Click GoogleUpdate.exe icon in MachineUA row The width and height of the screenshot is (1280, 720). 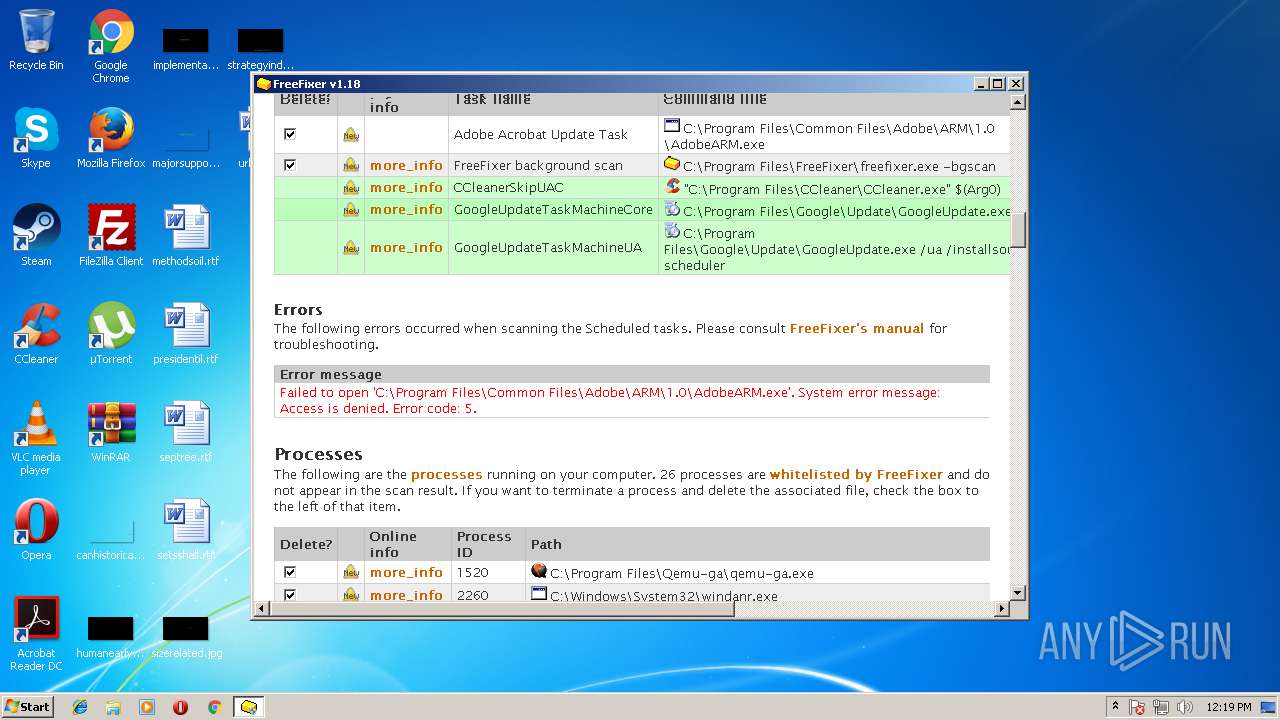pyautogui.click(x=672, y=231)
